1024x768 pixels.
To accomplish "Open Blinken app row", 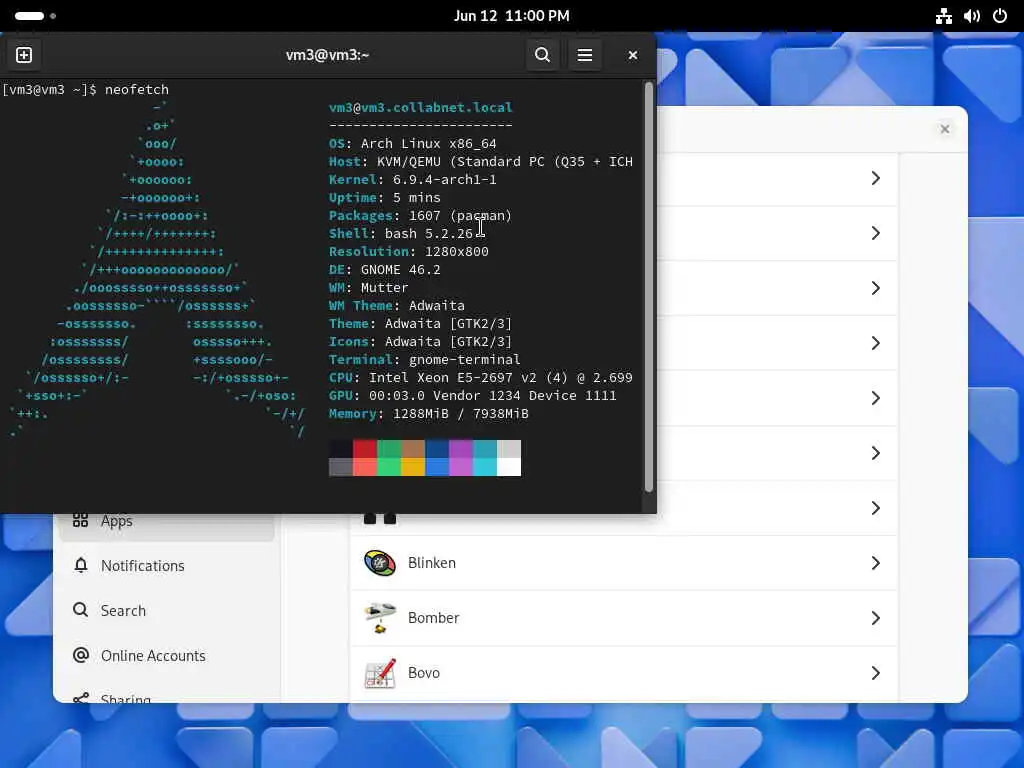I will click(624, 563).
